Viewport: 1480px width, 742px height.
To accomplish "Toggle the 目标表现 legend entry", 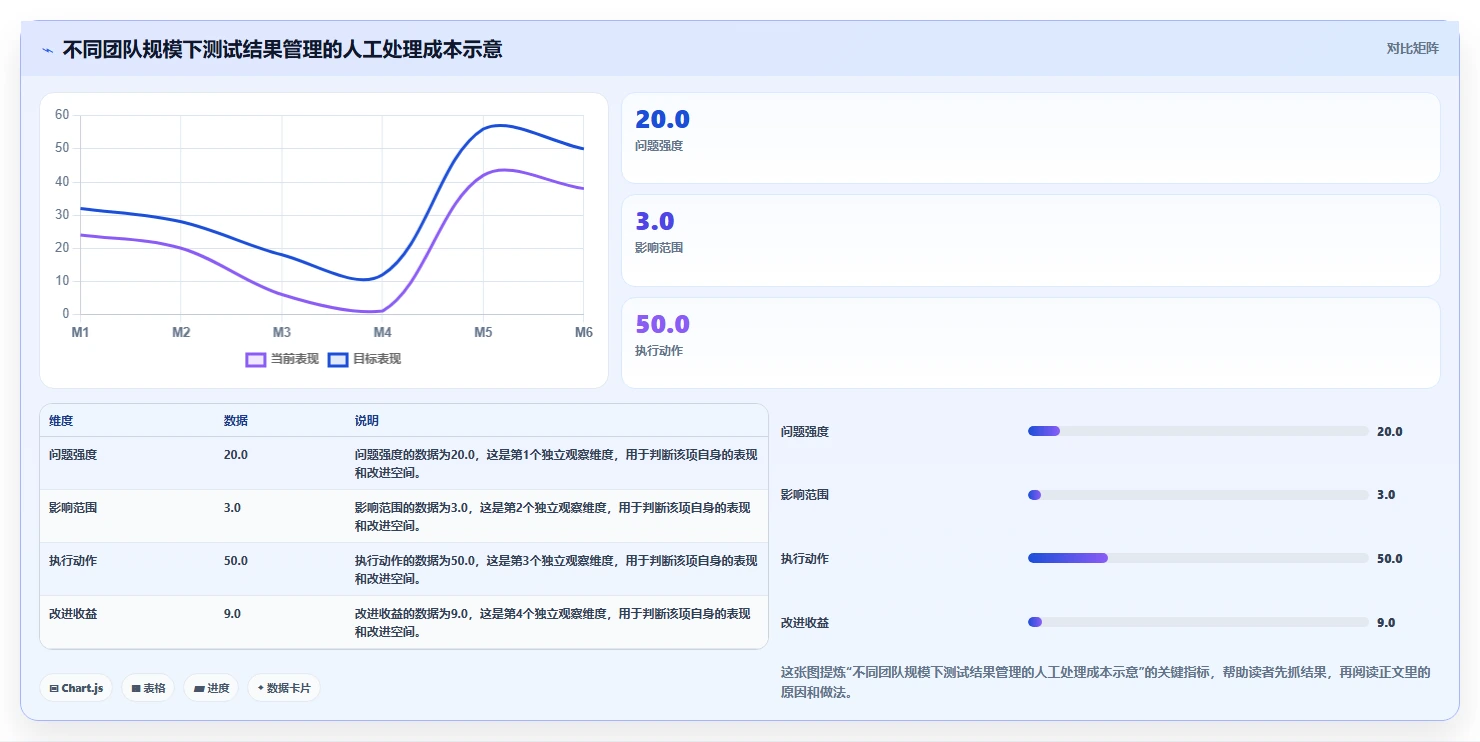I will pos(365,359).
